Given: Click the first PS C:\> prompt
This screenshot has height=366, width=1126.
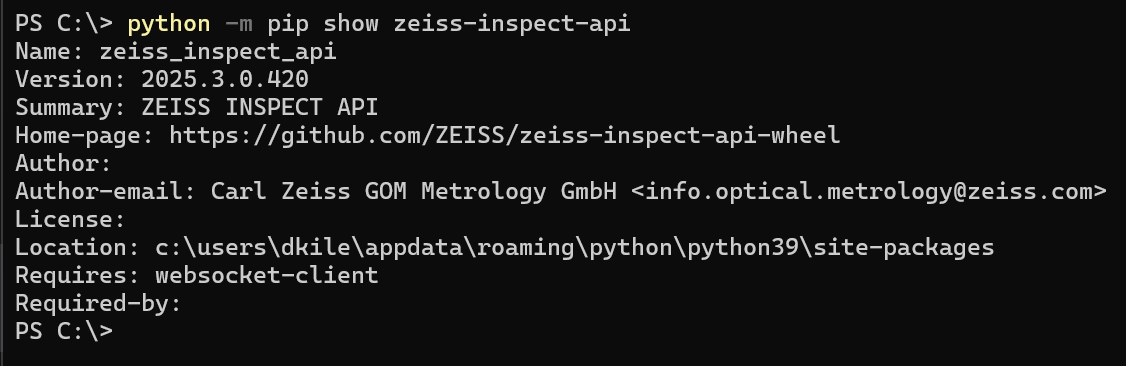Looking at the screenshot, I should point(64,24).
